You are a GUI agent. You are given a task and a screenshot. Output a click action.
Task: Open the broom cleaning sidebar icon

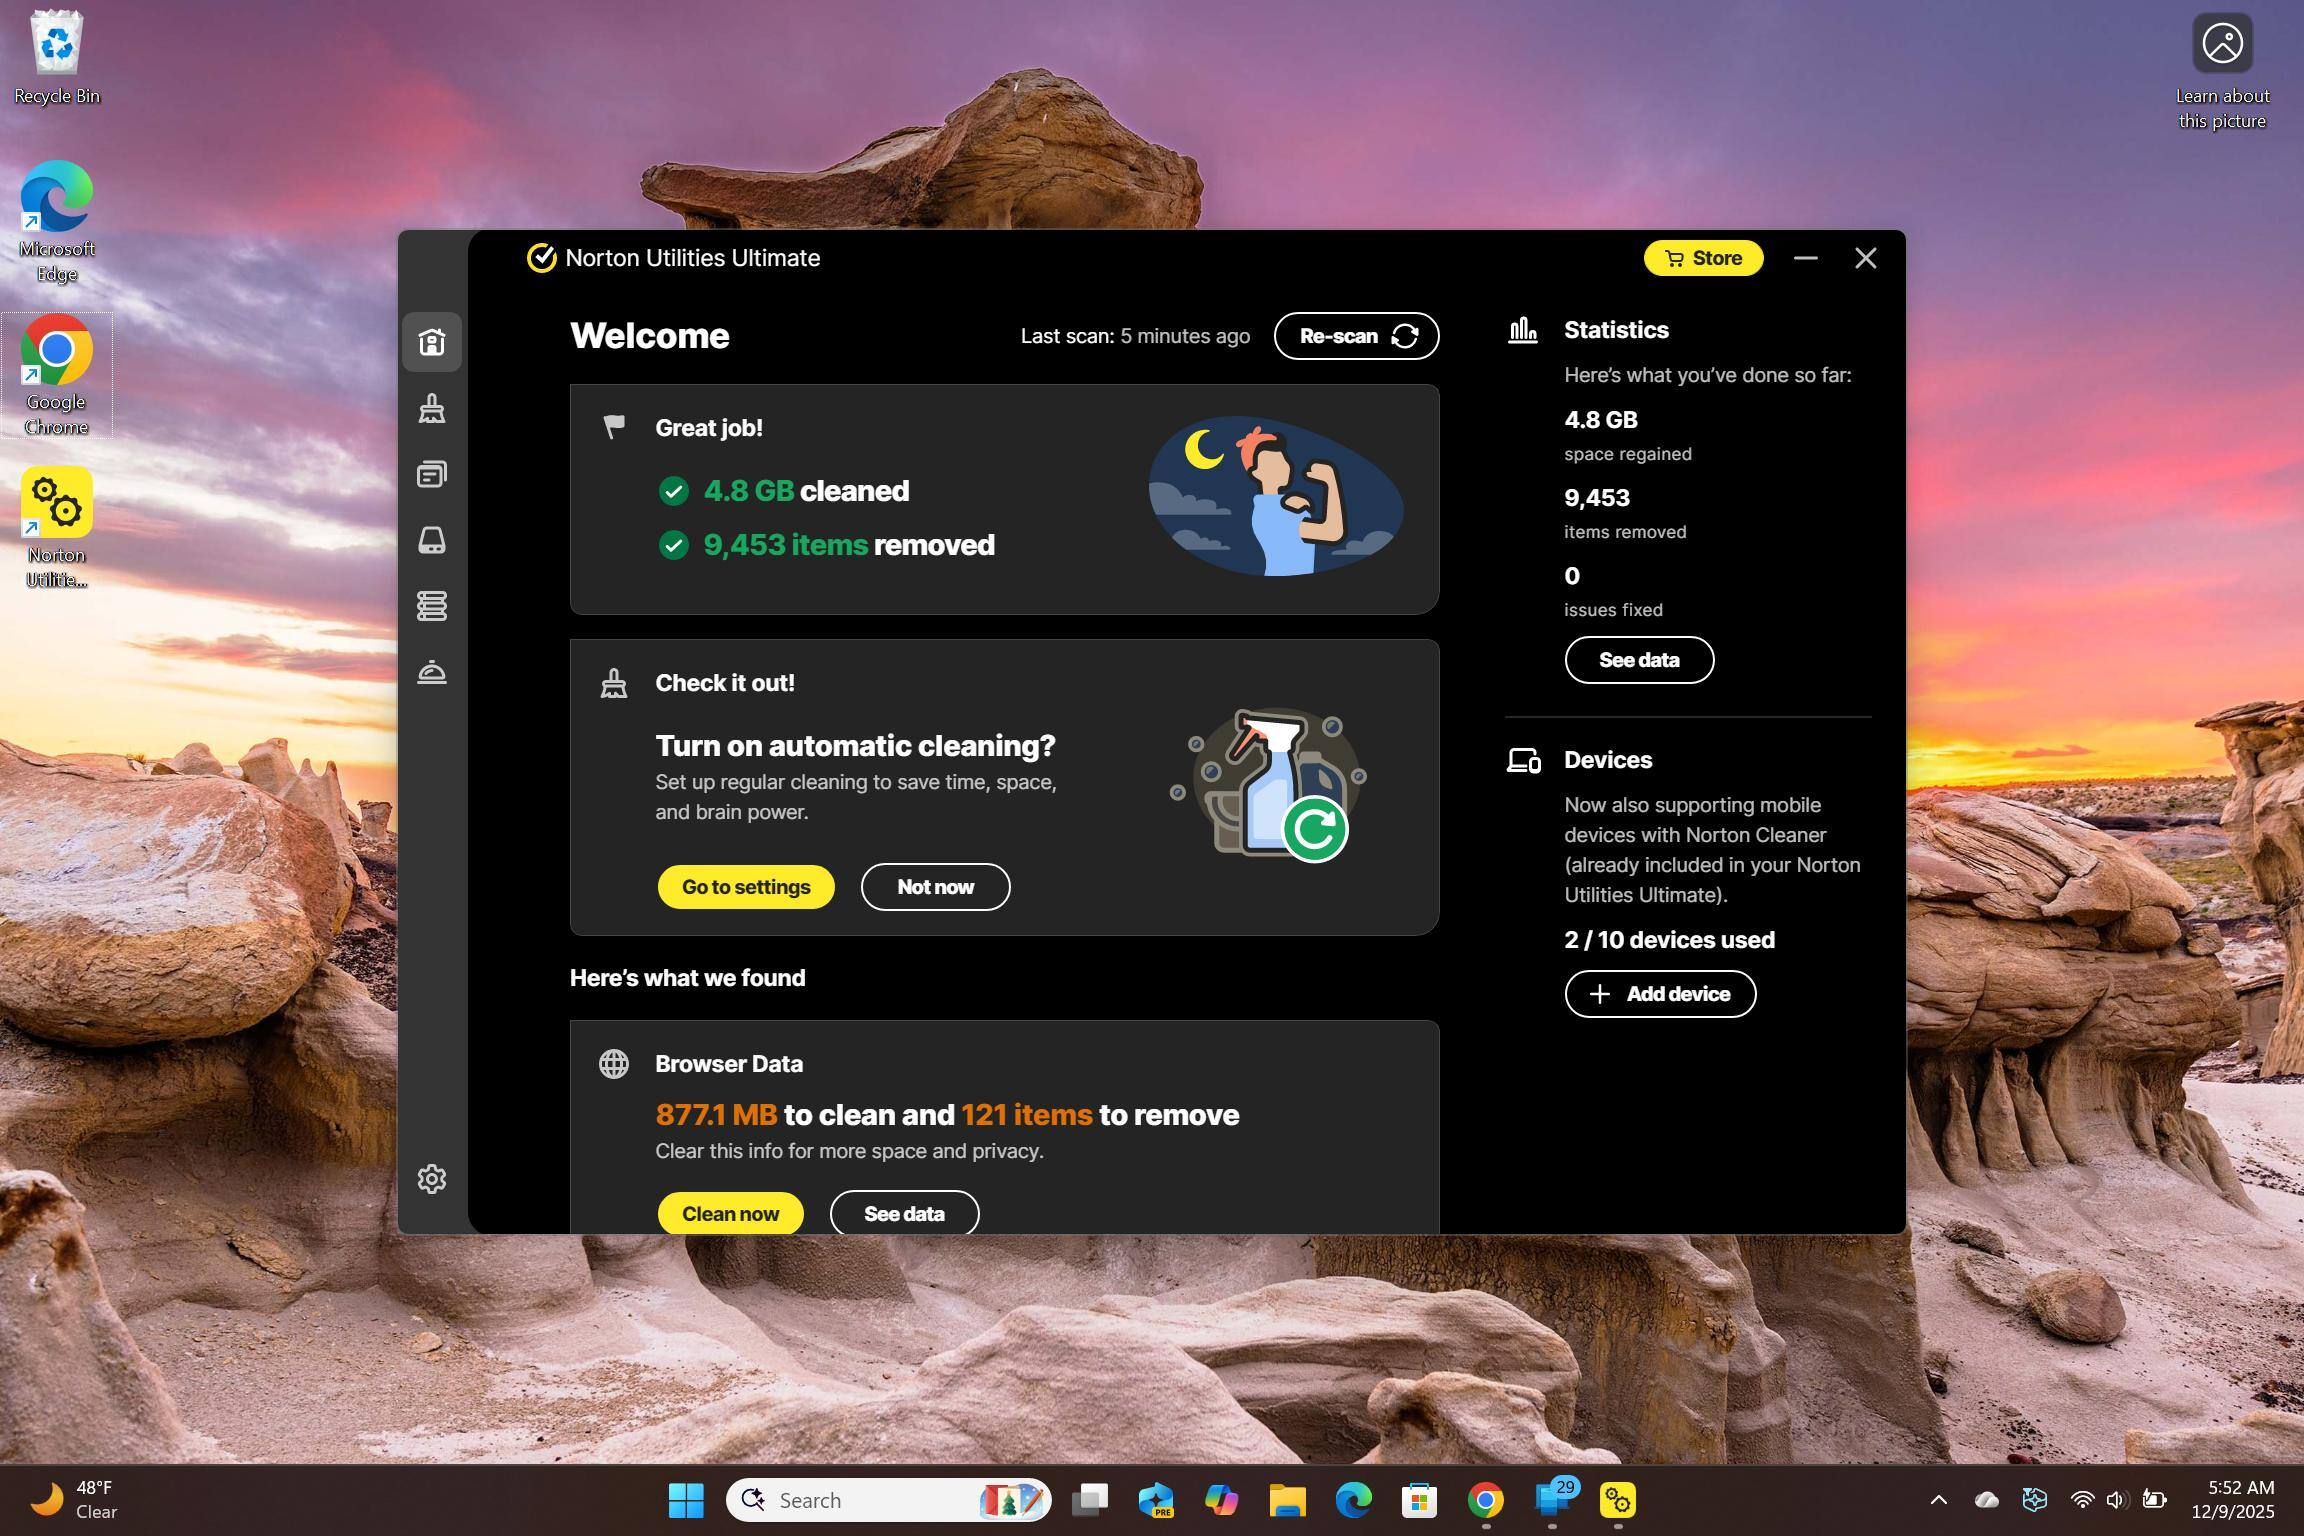pos(432,408)
